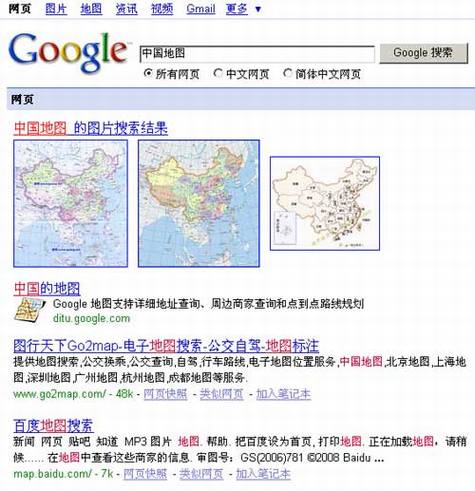
Task: Click the Google logo
Action: 68,52
